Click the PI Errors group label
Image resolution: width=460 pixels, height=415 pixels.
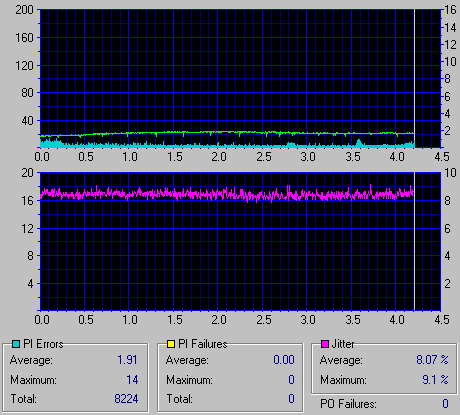pyautogui.click(x=43, y=344)
